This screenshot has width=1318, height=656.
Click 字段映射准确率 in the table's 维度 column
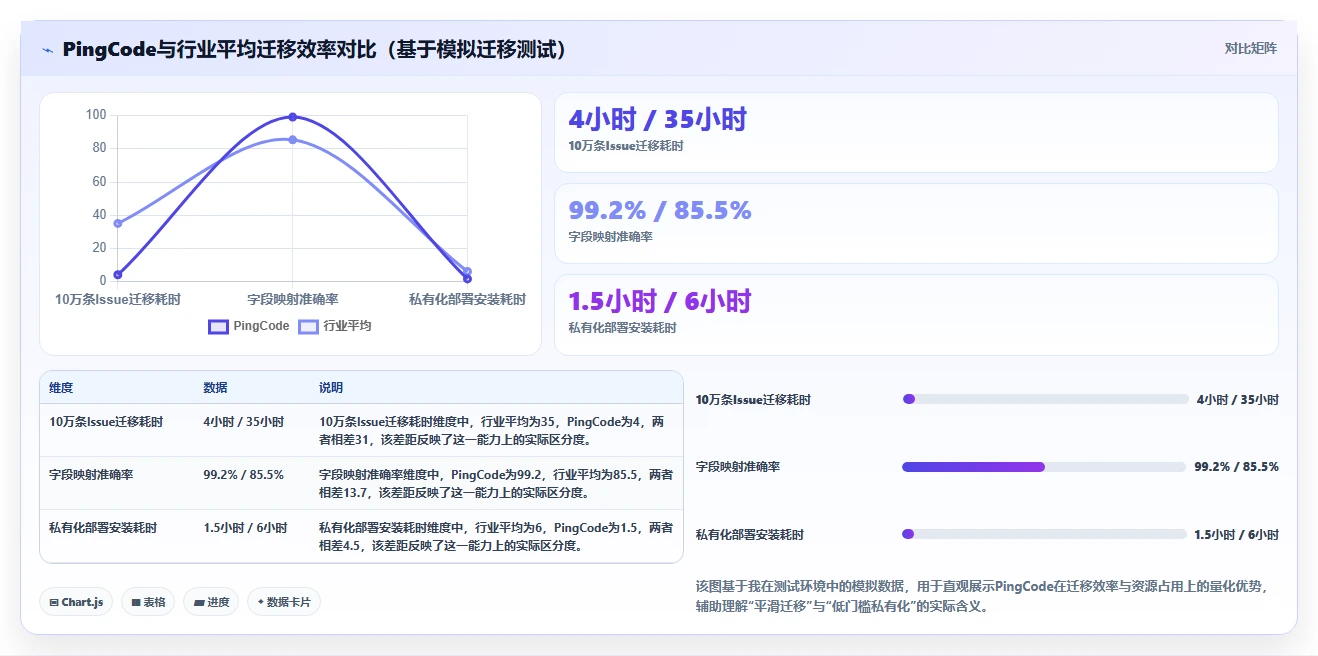click(91, 475)
